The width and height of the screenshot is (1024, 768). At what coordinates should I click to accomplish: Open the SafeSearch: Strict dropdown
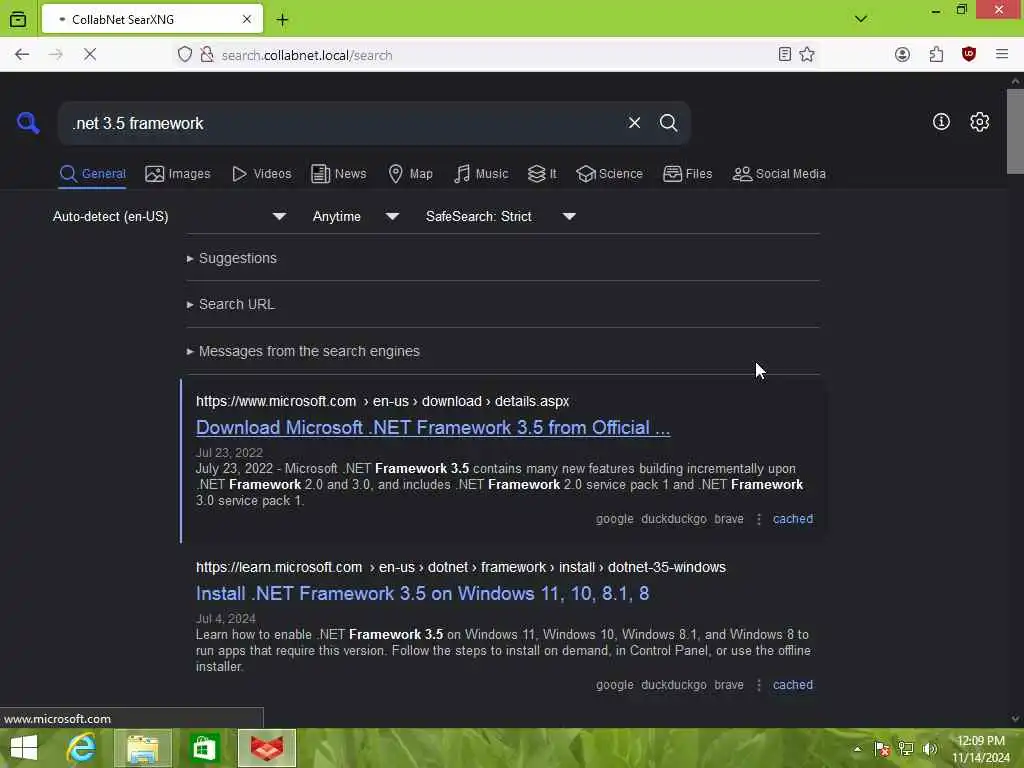click(501, 216)
